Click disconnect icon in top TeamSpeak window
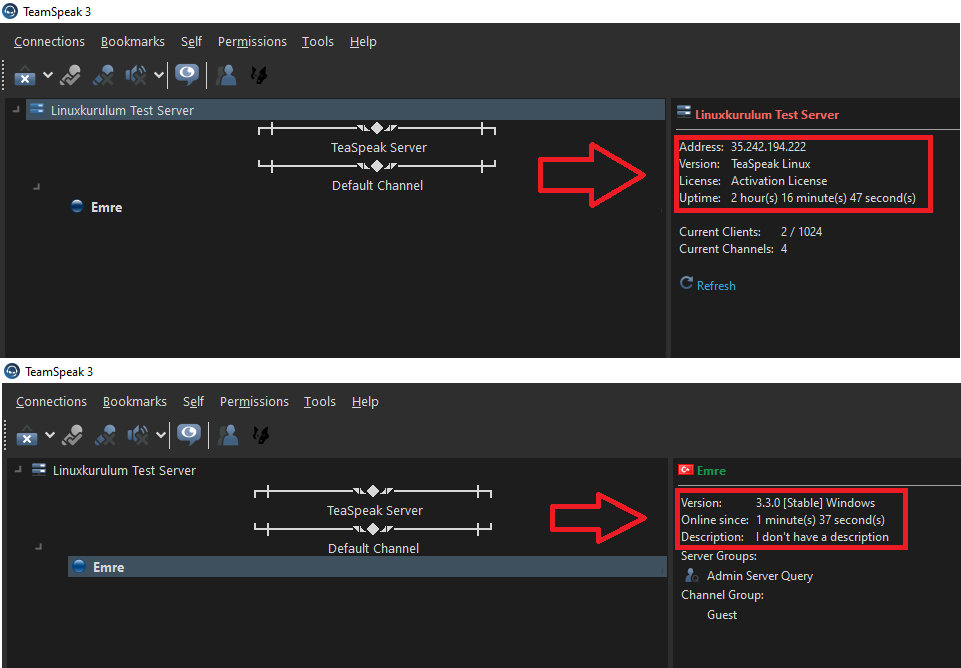The width and height of the screenshot is (961, 668). coord(25,75)
